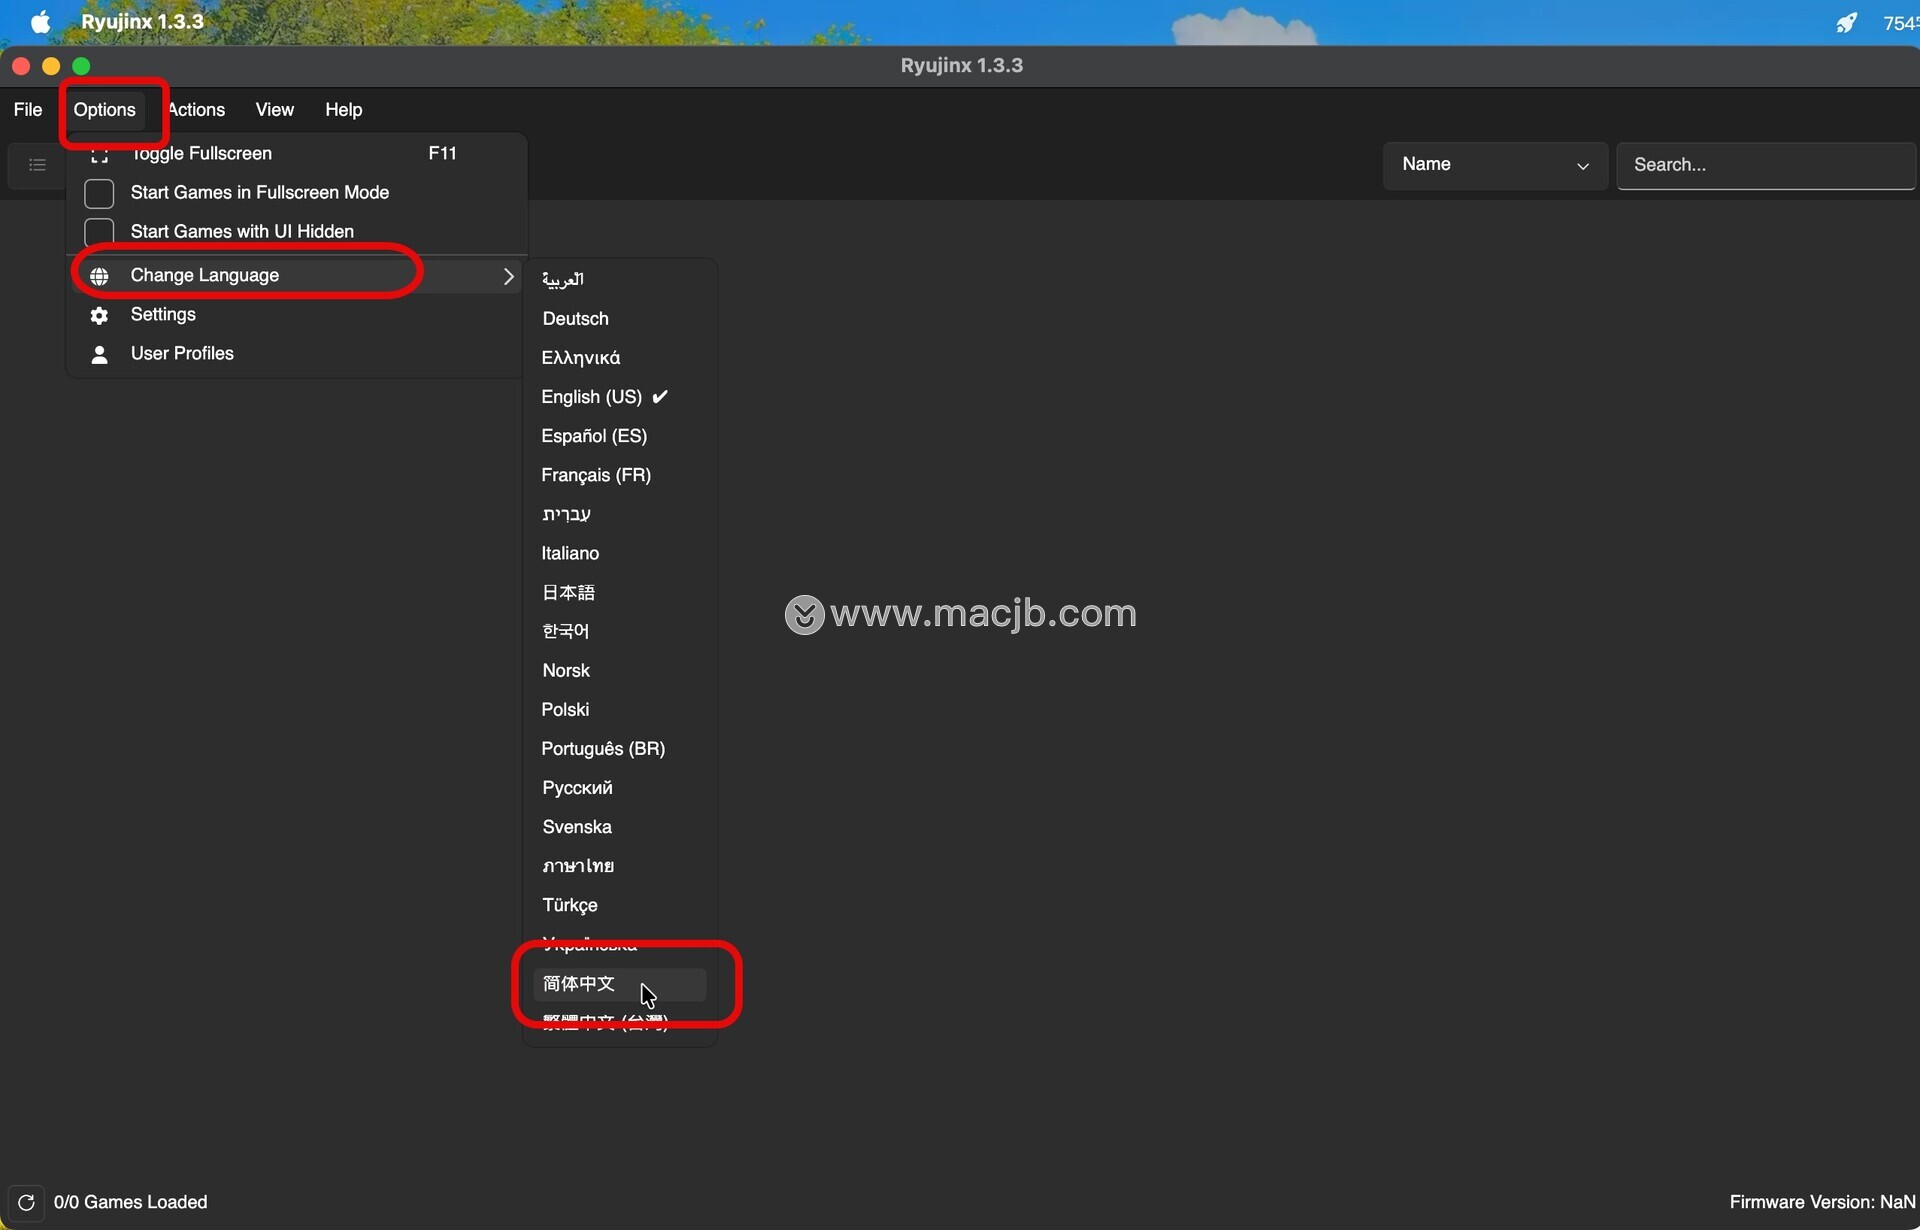
Task: Click the rocket icon in macOS menu bar
Action: (1846, 22)
